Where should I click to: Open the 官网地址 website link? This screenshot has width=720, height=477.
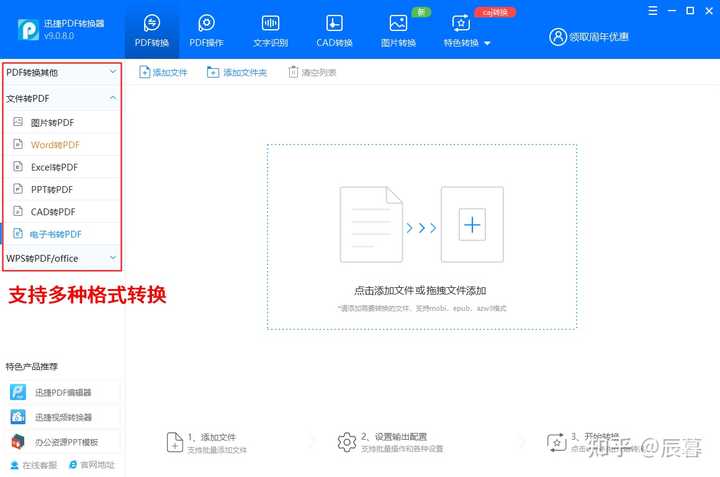click(91, 465)
